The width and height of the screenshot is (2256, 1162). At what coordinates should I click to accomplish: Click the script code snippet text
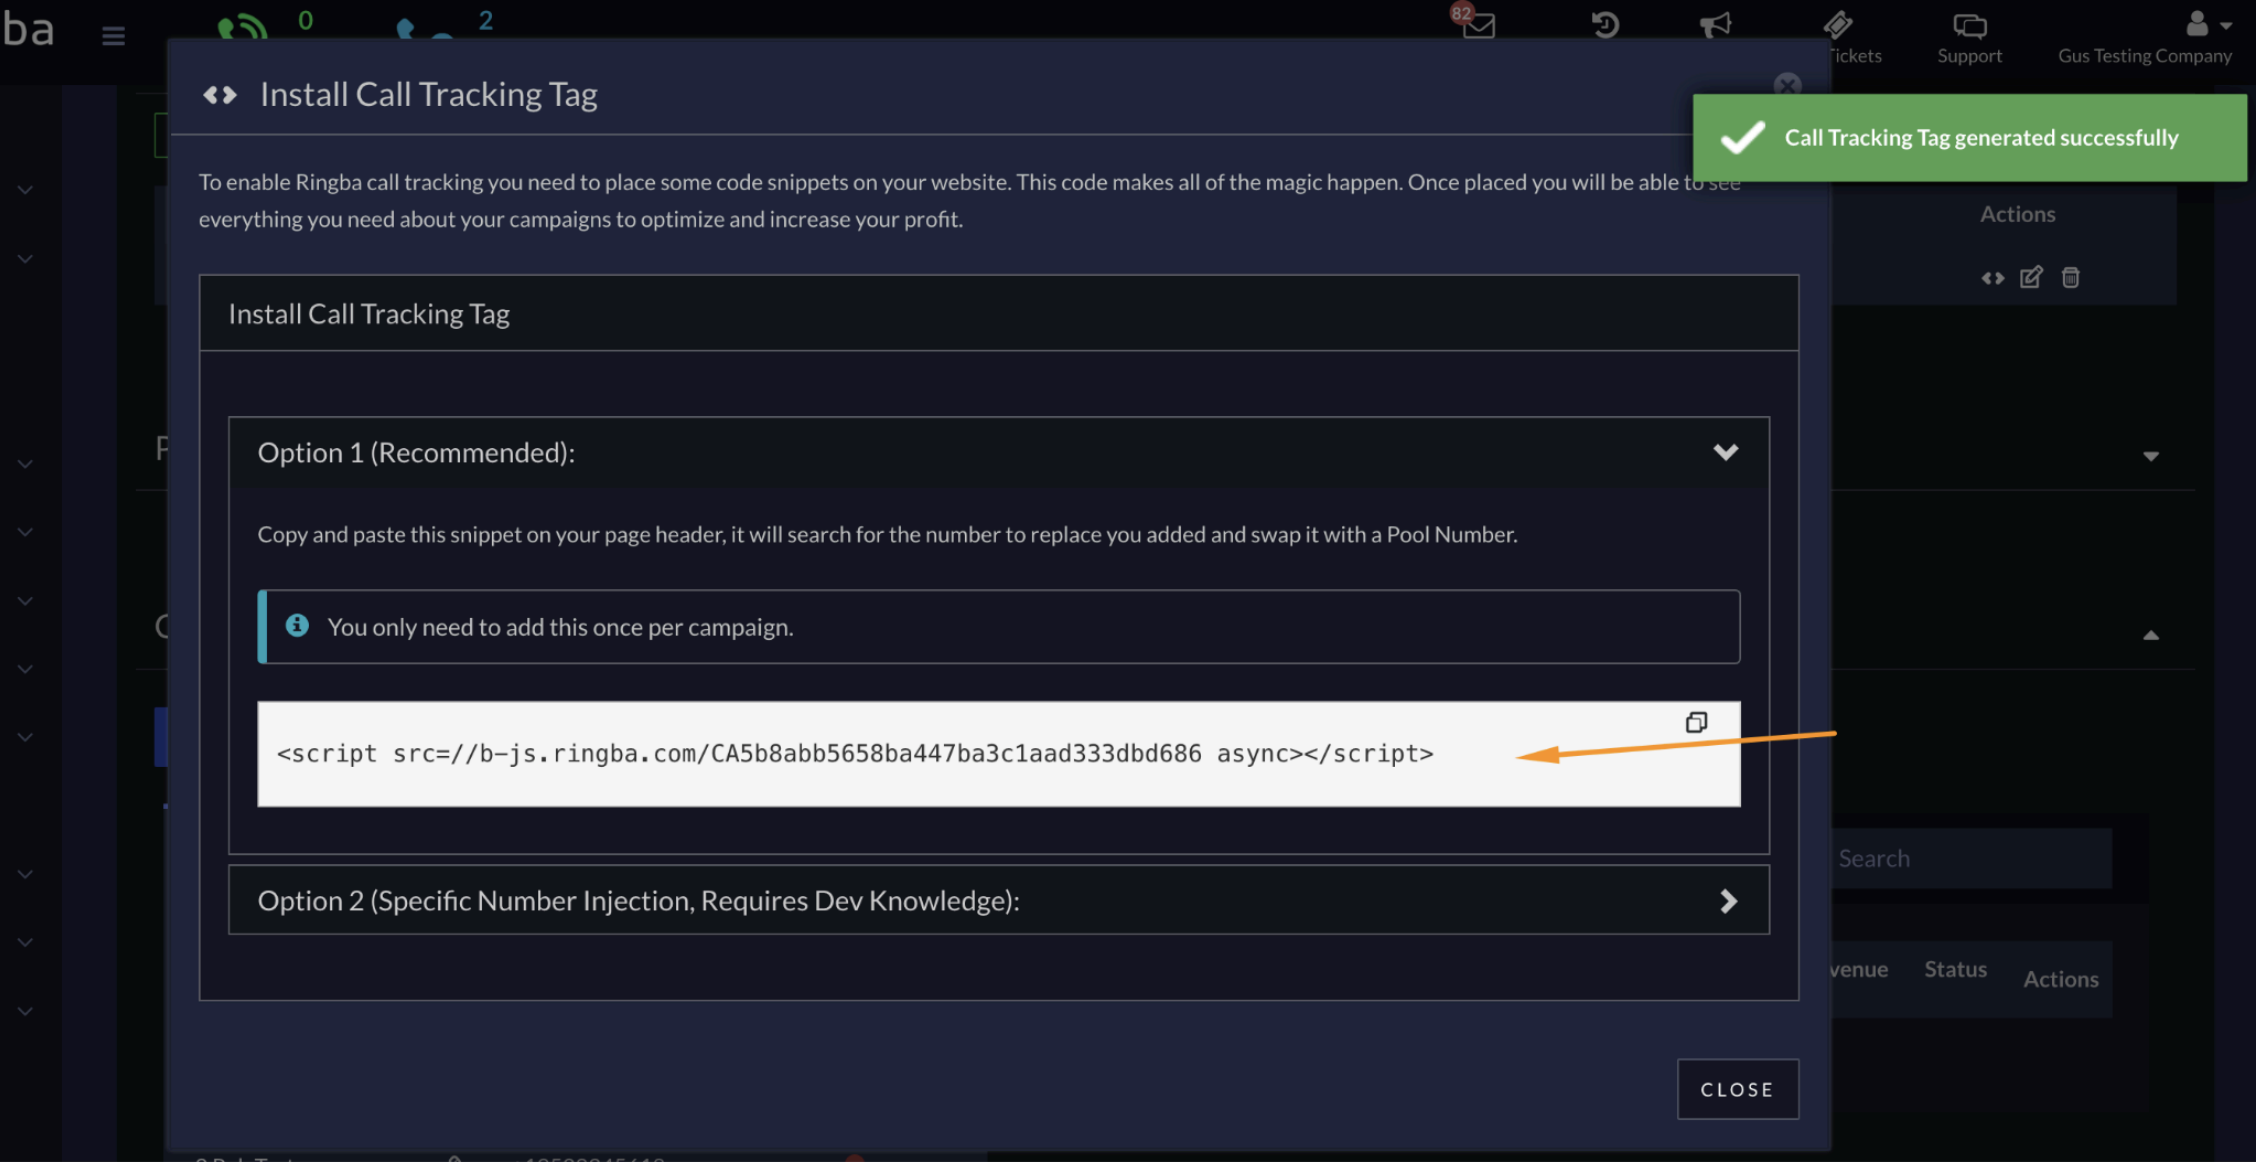[x=855, y=754]
